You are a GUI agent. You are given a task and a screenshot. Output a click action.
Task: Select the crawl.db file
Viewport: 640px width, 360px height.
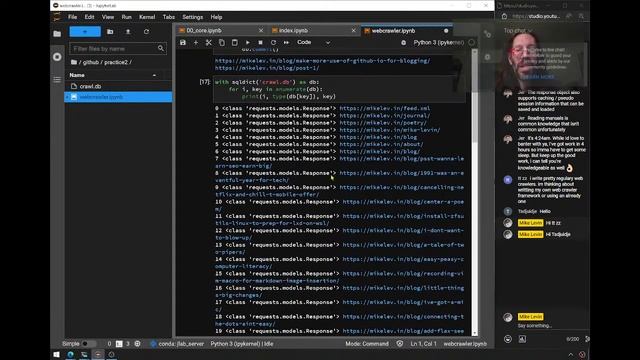click(118, 87)
